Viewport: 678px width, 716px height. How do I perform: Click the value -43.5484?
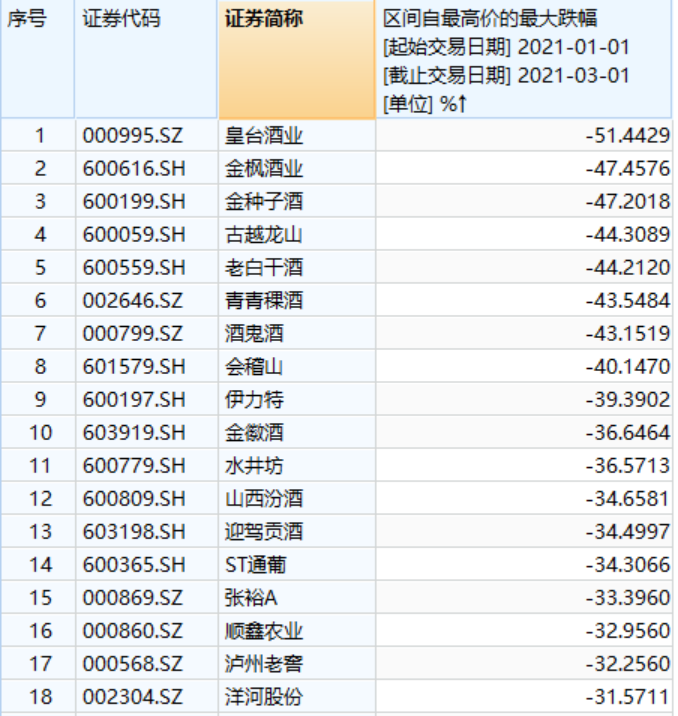(x=628, y=300)
